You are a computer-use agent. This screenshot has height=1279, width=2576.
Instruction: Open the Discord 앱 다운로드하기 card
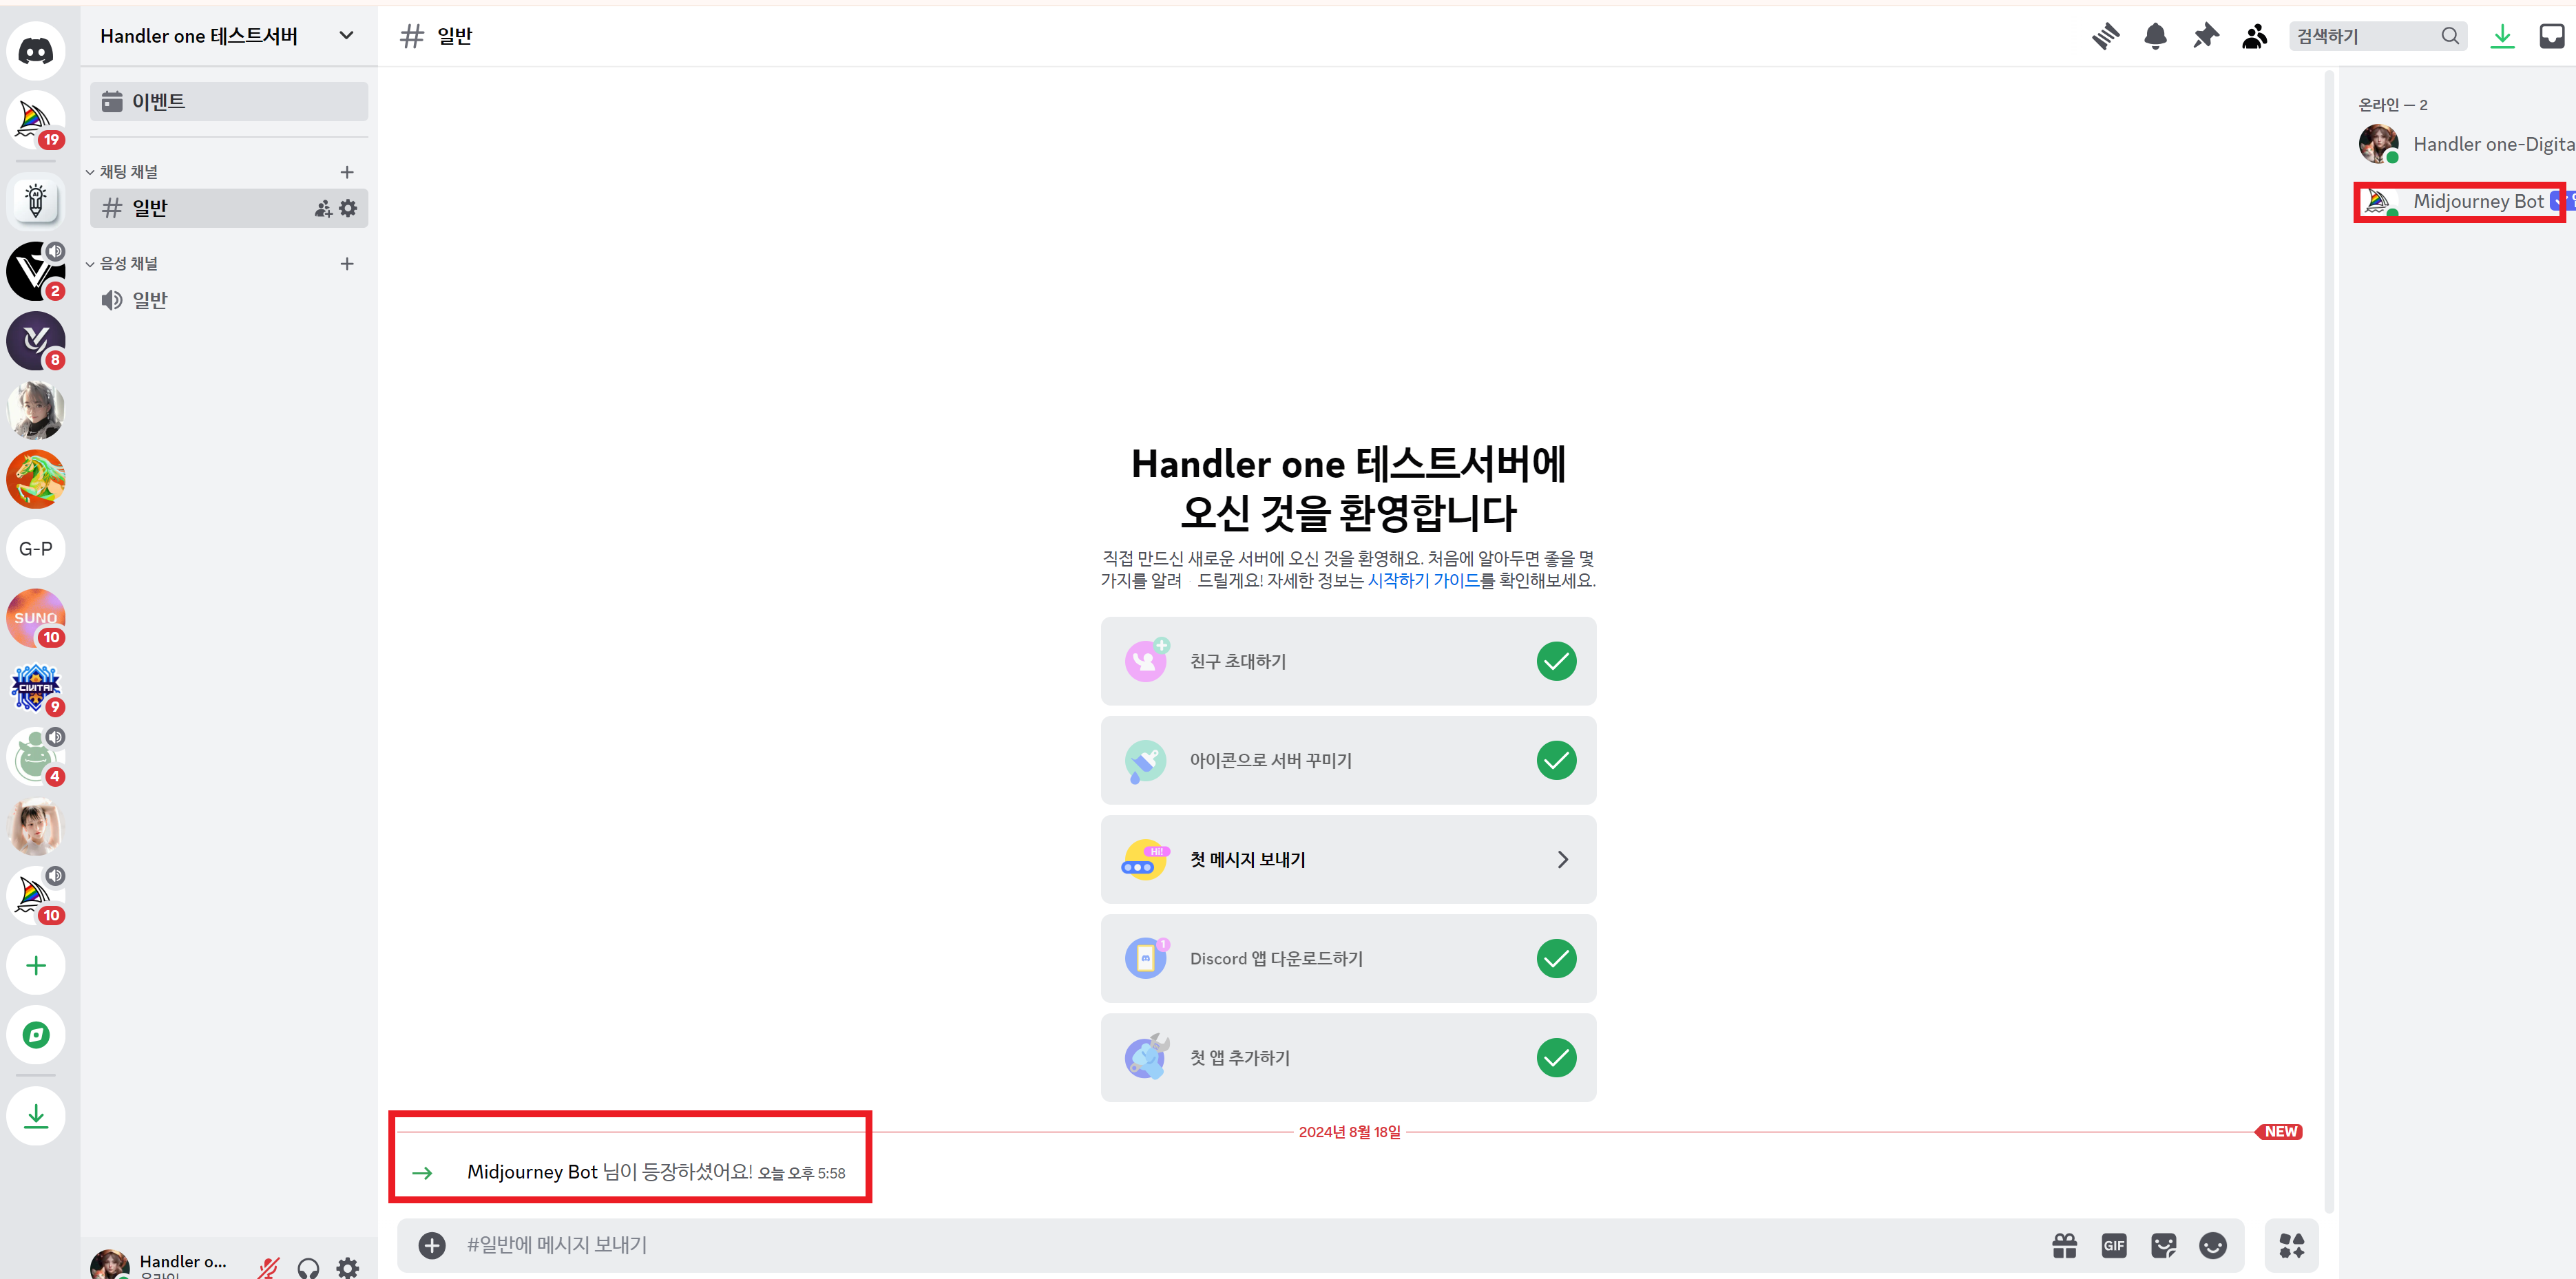[1348, 958]
